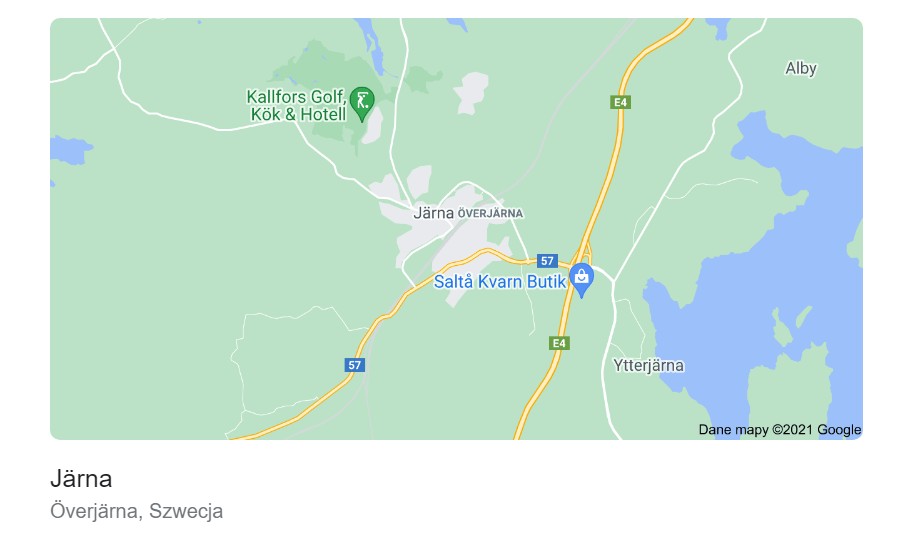Click the Ytterjärna place label
This screenshot has height=540, width=910.
(x=648, y=366)
